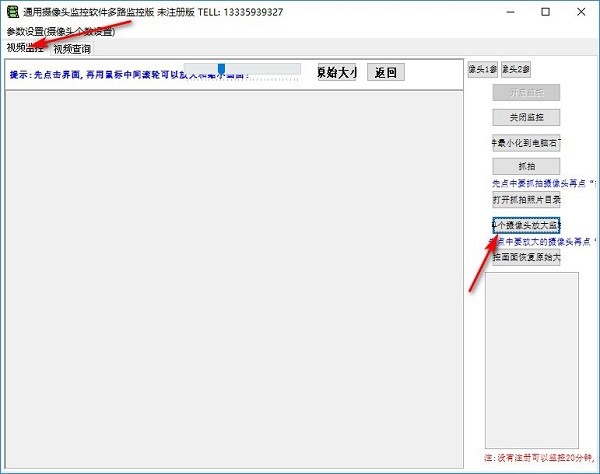Open camera 1 parameters button
The image size is (600, 474).
point(483,69)
